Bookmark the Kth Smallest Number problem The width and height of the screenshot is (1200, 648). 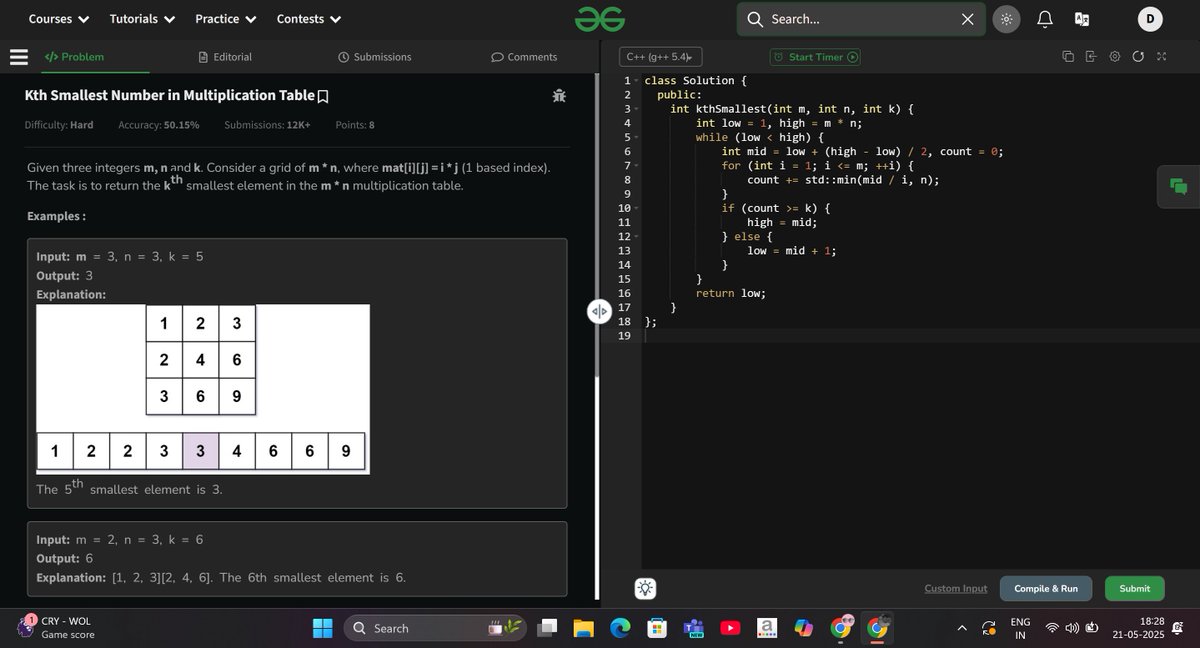pos(323,97)
